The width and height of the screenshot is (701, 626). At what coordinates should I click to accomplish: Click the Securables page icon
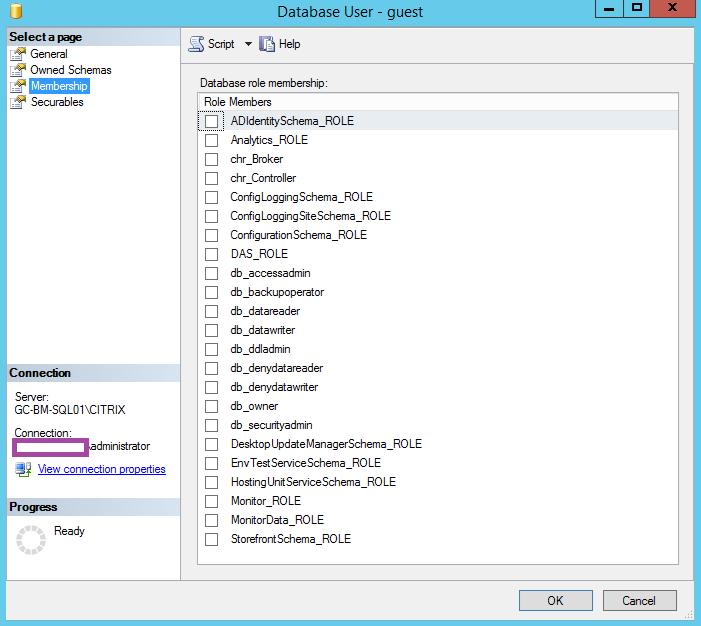pyautogui.click(x=18, y=102)
